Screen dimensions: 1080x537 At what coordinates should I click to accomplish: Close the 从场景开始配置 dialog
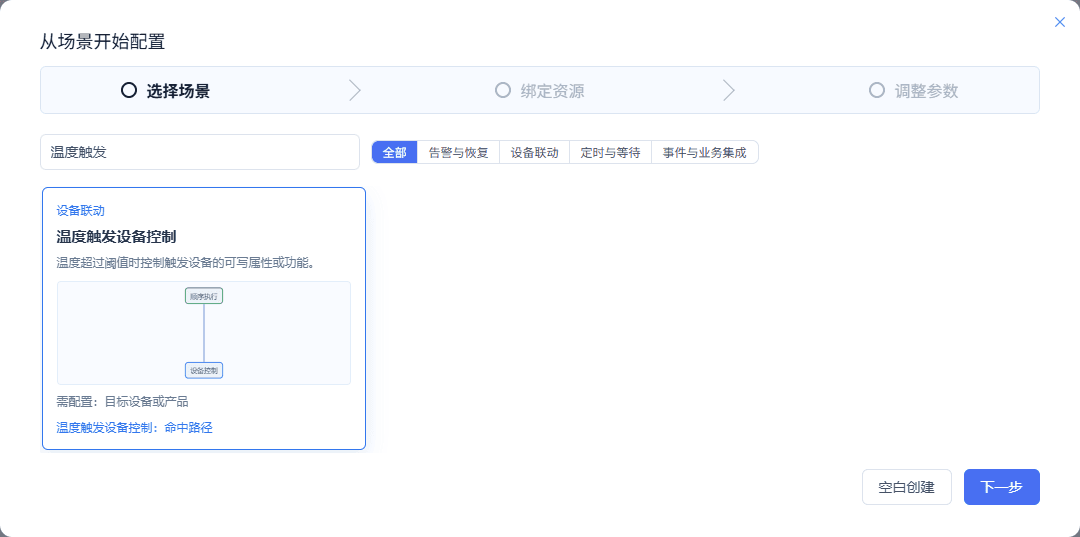(x=1059, y=22)
